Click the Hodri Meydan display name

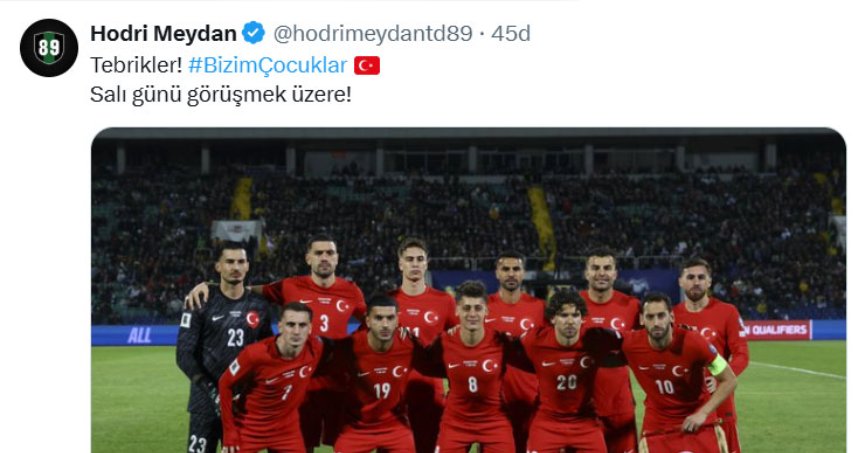tap(163, 34)
